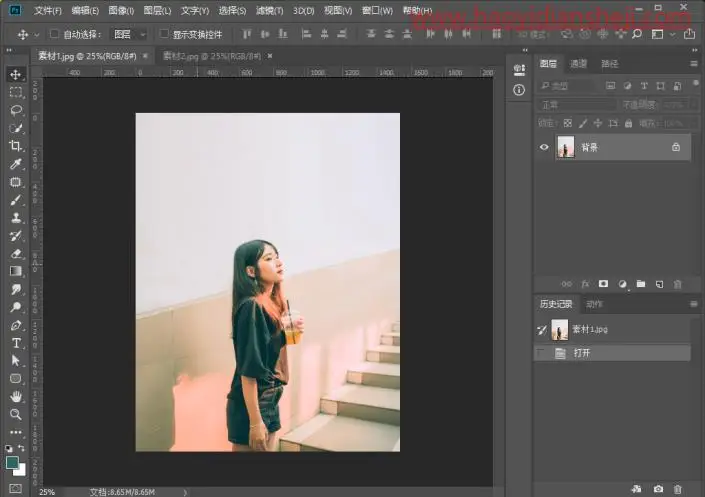Screen dimensions: 705x497
Task: Toggle the 自动选择 checkbox
Action: point(54,34)
